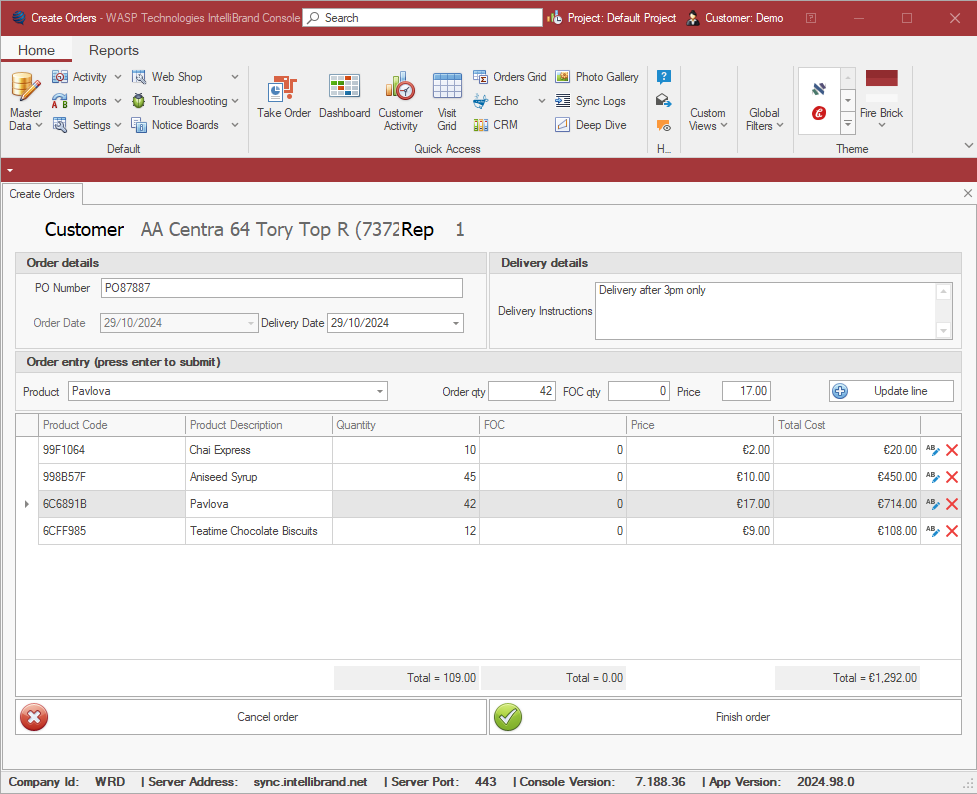Open the Photo Gallery
This screenshot has width=977, height=794.
coord(597,77)
